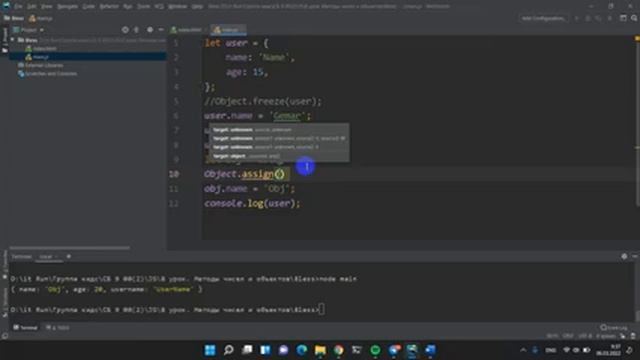Open the taskbar Search icon

click(x=229, y=350)
